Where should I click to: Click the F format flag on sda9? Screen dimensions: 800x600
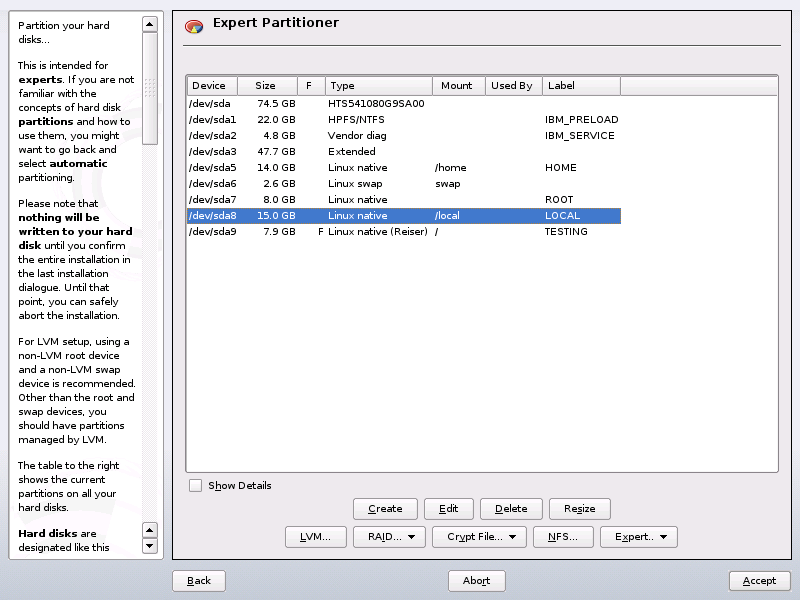click(321, 232)
